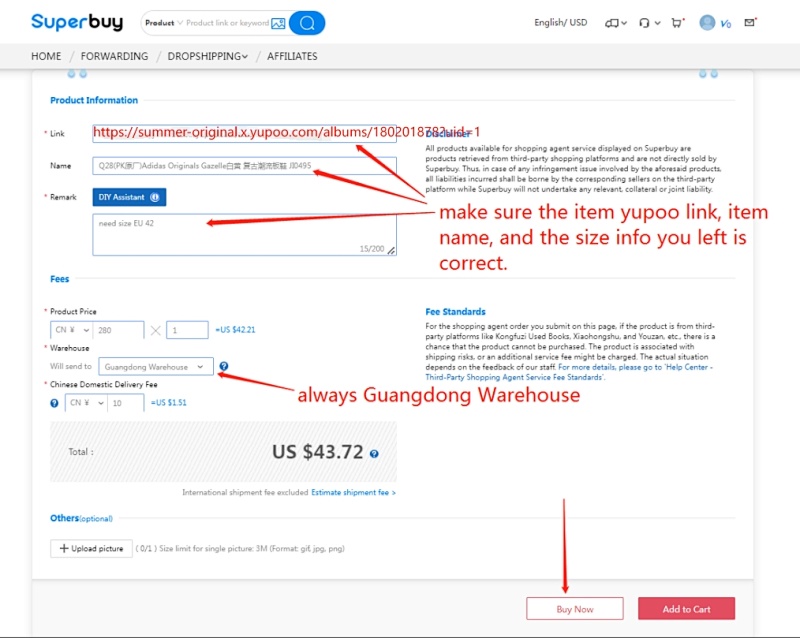Image resolution: width=800 pixels, height=638 pixels.
Task: Open the messages envelope icon
Action: click(x=749, y=22)
